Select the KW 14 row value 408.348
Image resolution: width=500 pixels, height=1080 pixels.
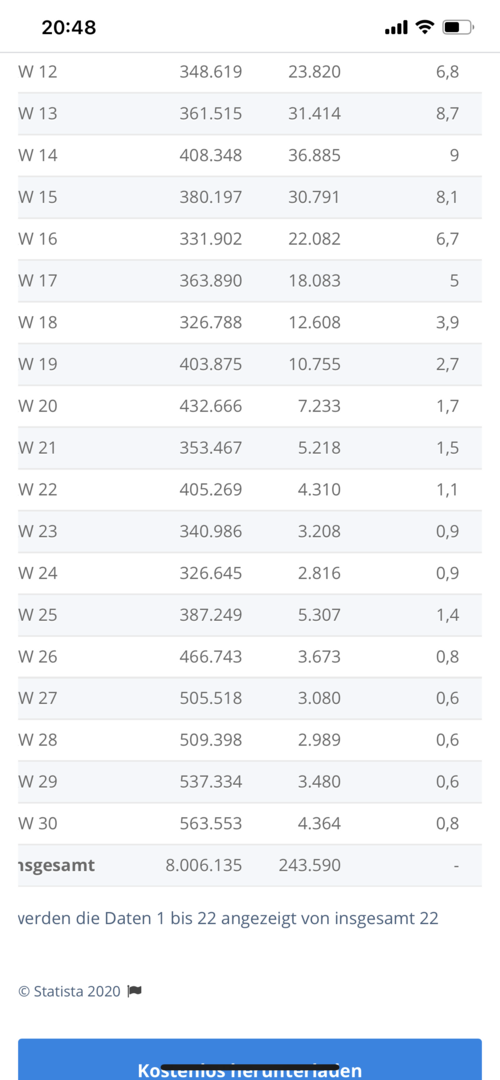point(211,155)
